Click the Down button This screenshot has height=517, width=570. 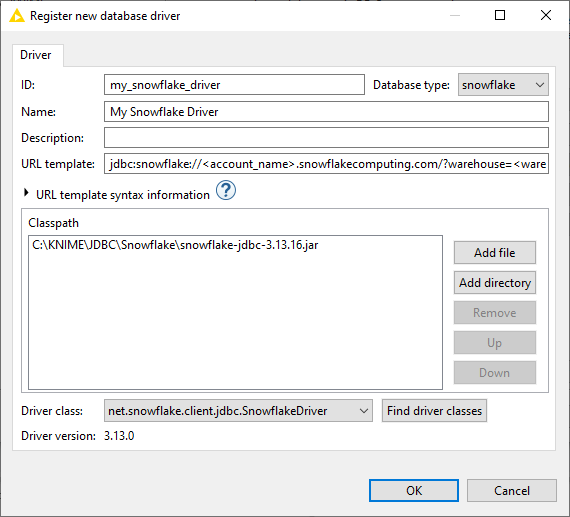pyautogui.click(x=494, y=373)
